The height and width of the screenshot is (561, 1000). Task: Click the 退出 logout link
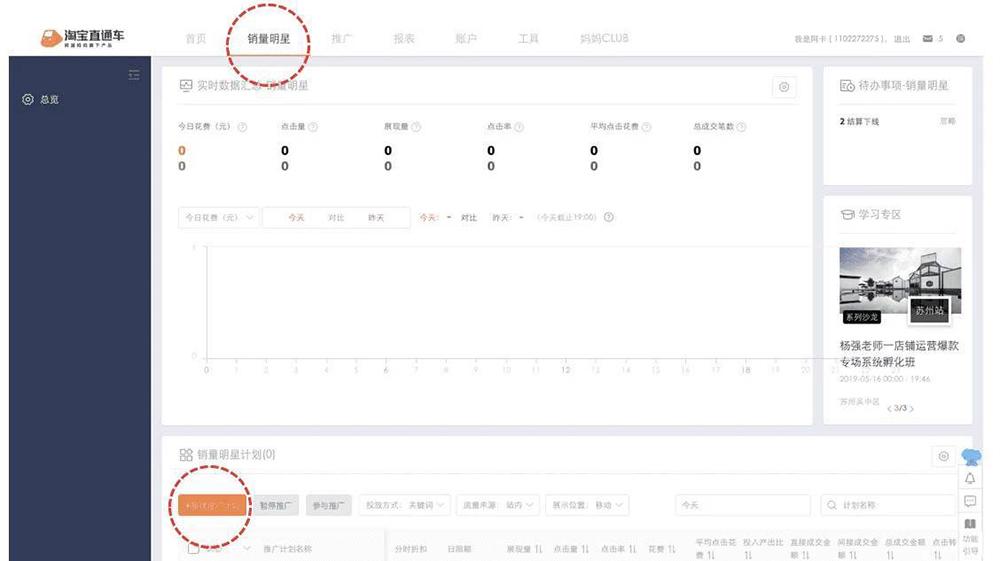[902, 39]
